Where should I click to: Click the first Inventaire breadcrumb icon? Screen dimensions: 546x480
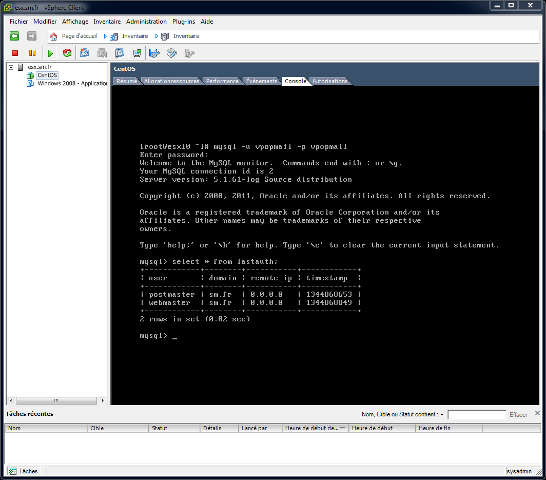point(114,36)
